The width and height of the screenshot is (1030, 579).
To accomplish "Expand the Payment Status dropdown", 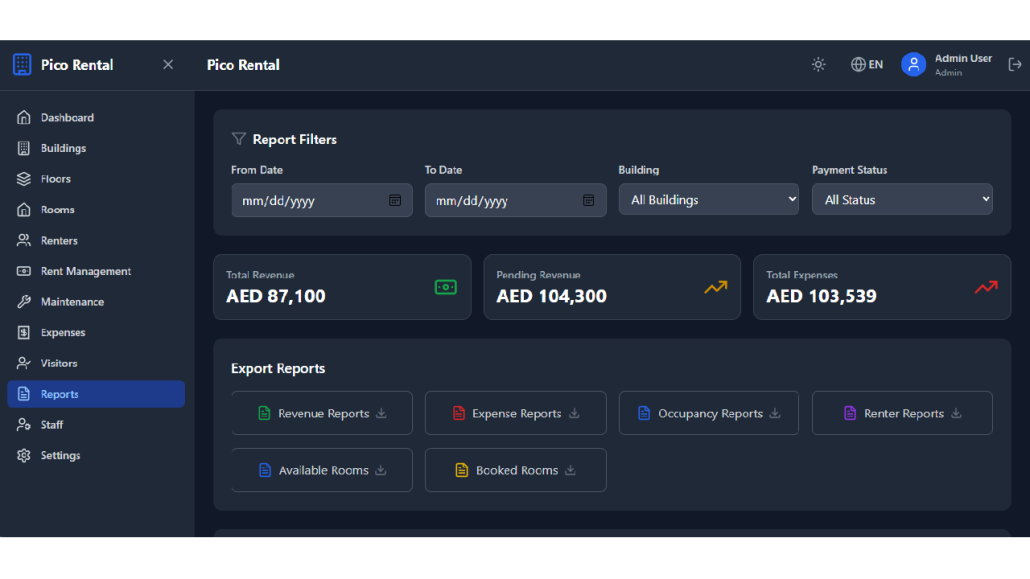I will coord(902,200).
